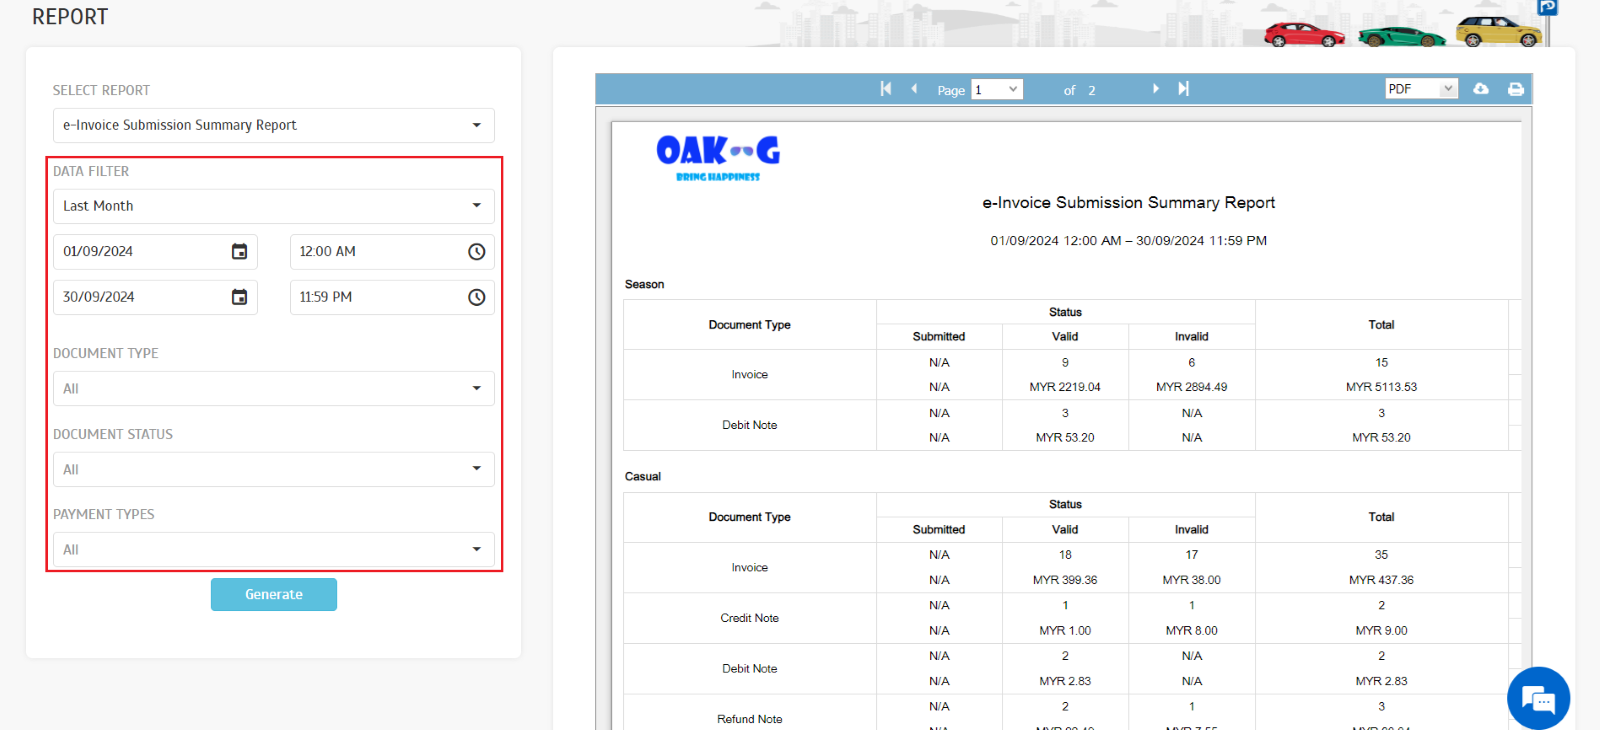1600x730 pixels.
Task: Open the live chat widget
Action: tap(1538, 698)
